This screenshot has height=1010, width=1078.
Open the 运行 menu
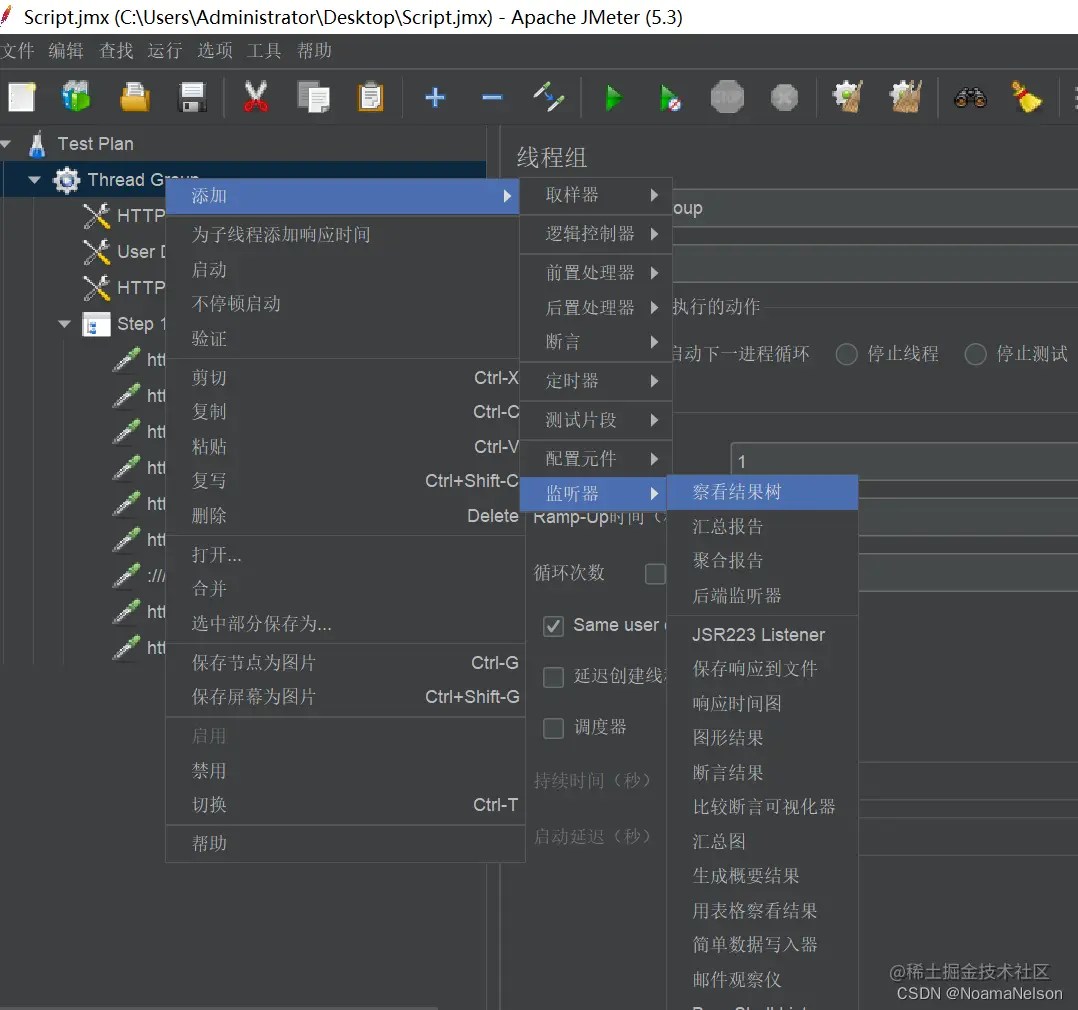pos(165,51)
